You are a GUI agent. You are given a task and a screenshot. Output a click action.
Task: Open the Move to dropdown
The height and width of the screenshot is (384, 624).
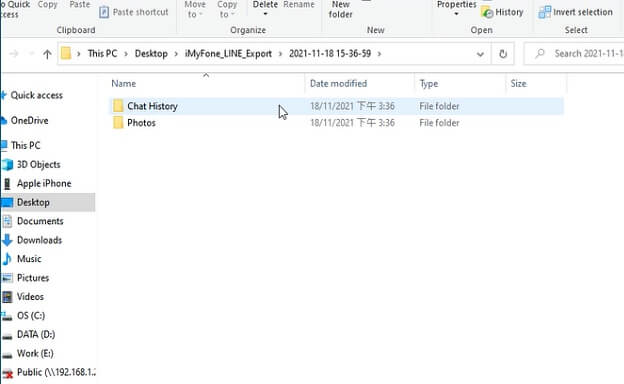tap(195, 10)
